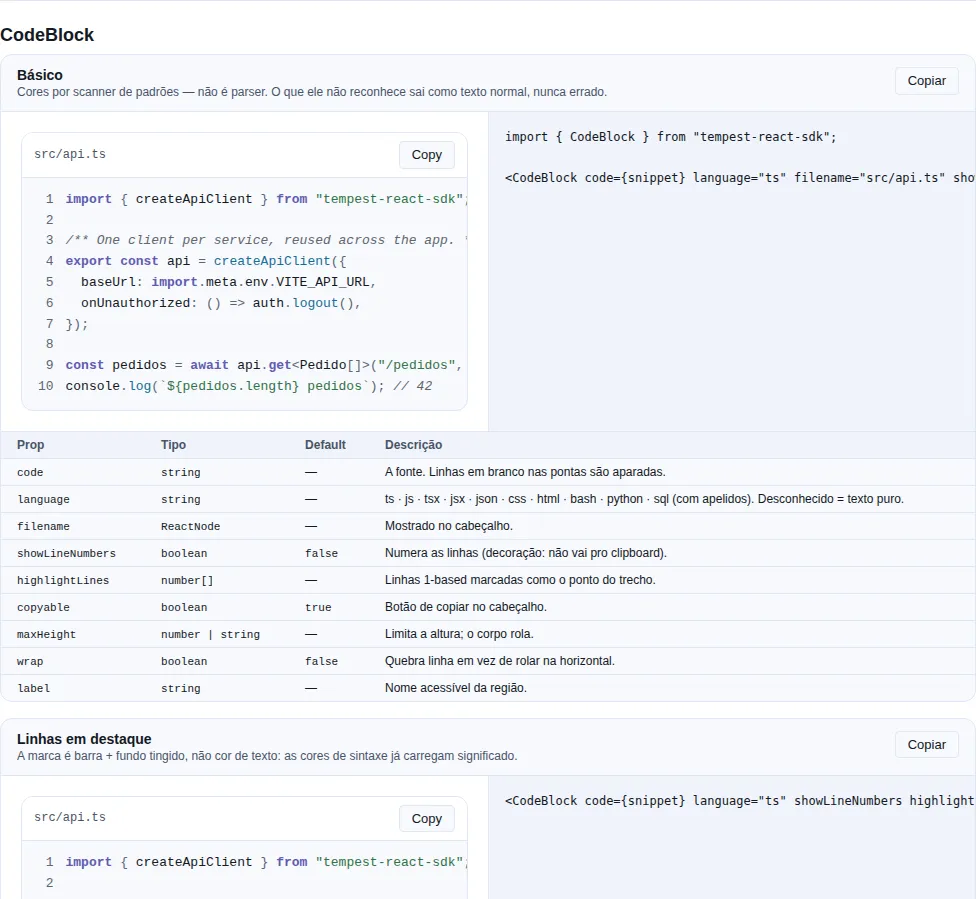Click the 'false' default of showLineNumbers

[x=321, y=553]
